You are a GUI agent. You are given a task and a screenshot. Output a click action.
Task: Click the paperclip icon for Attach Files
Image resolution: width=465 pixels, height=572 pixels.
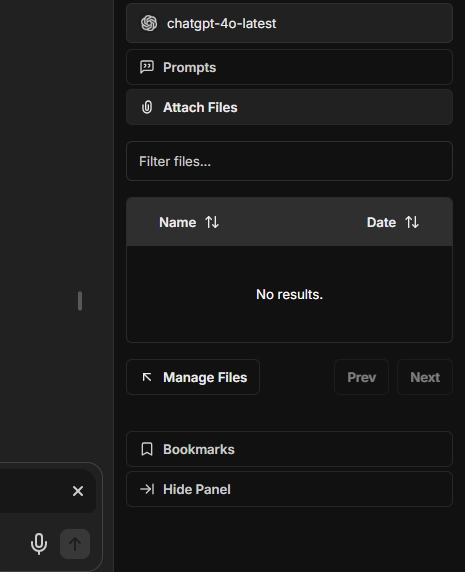click(x=147, y=107)
